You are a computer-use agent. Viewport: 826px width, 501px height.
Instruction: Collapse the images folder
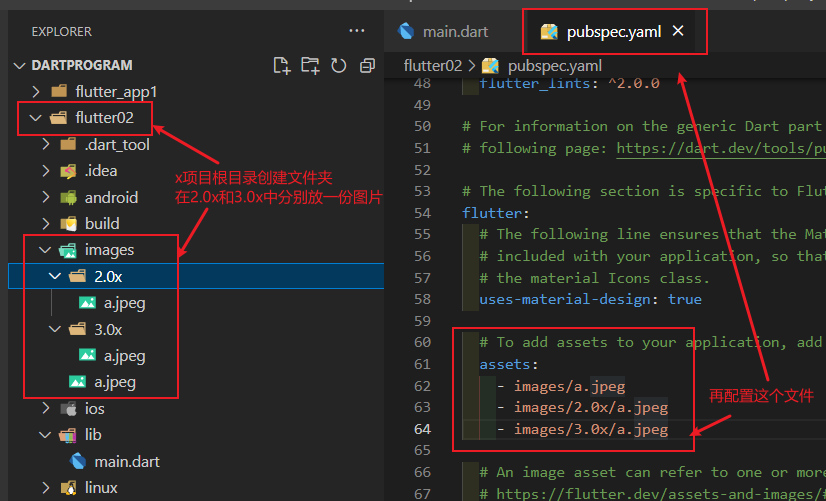(x=45, y=250)
